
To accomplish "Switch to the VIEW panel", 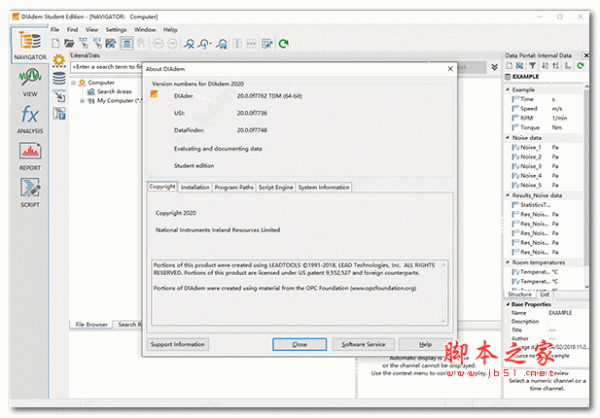I will tap(30, 82).
